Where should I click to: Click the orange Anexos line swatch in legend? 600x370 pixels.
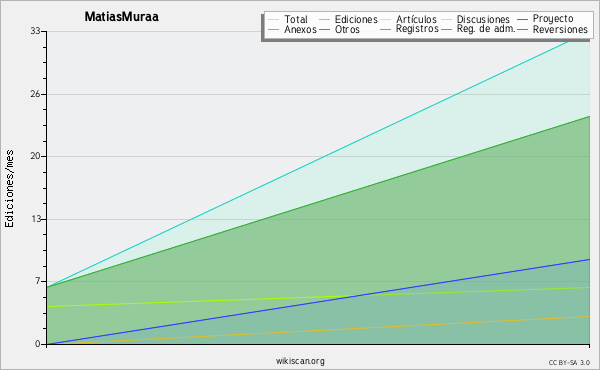(x=274, y=29)
